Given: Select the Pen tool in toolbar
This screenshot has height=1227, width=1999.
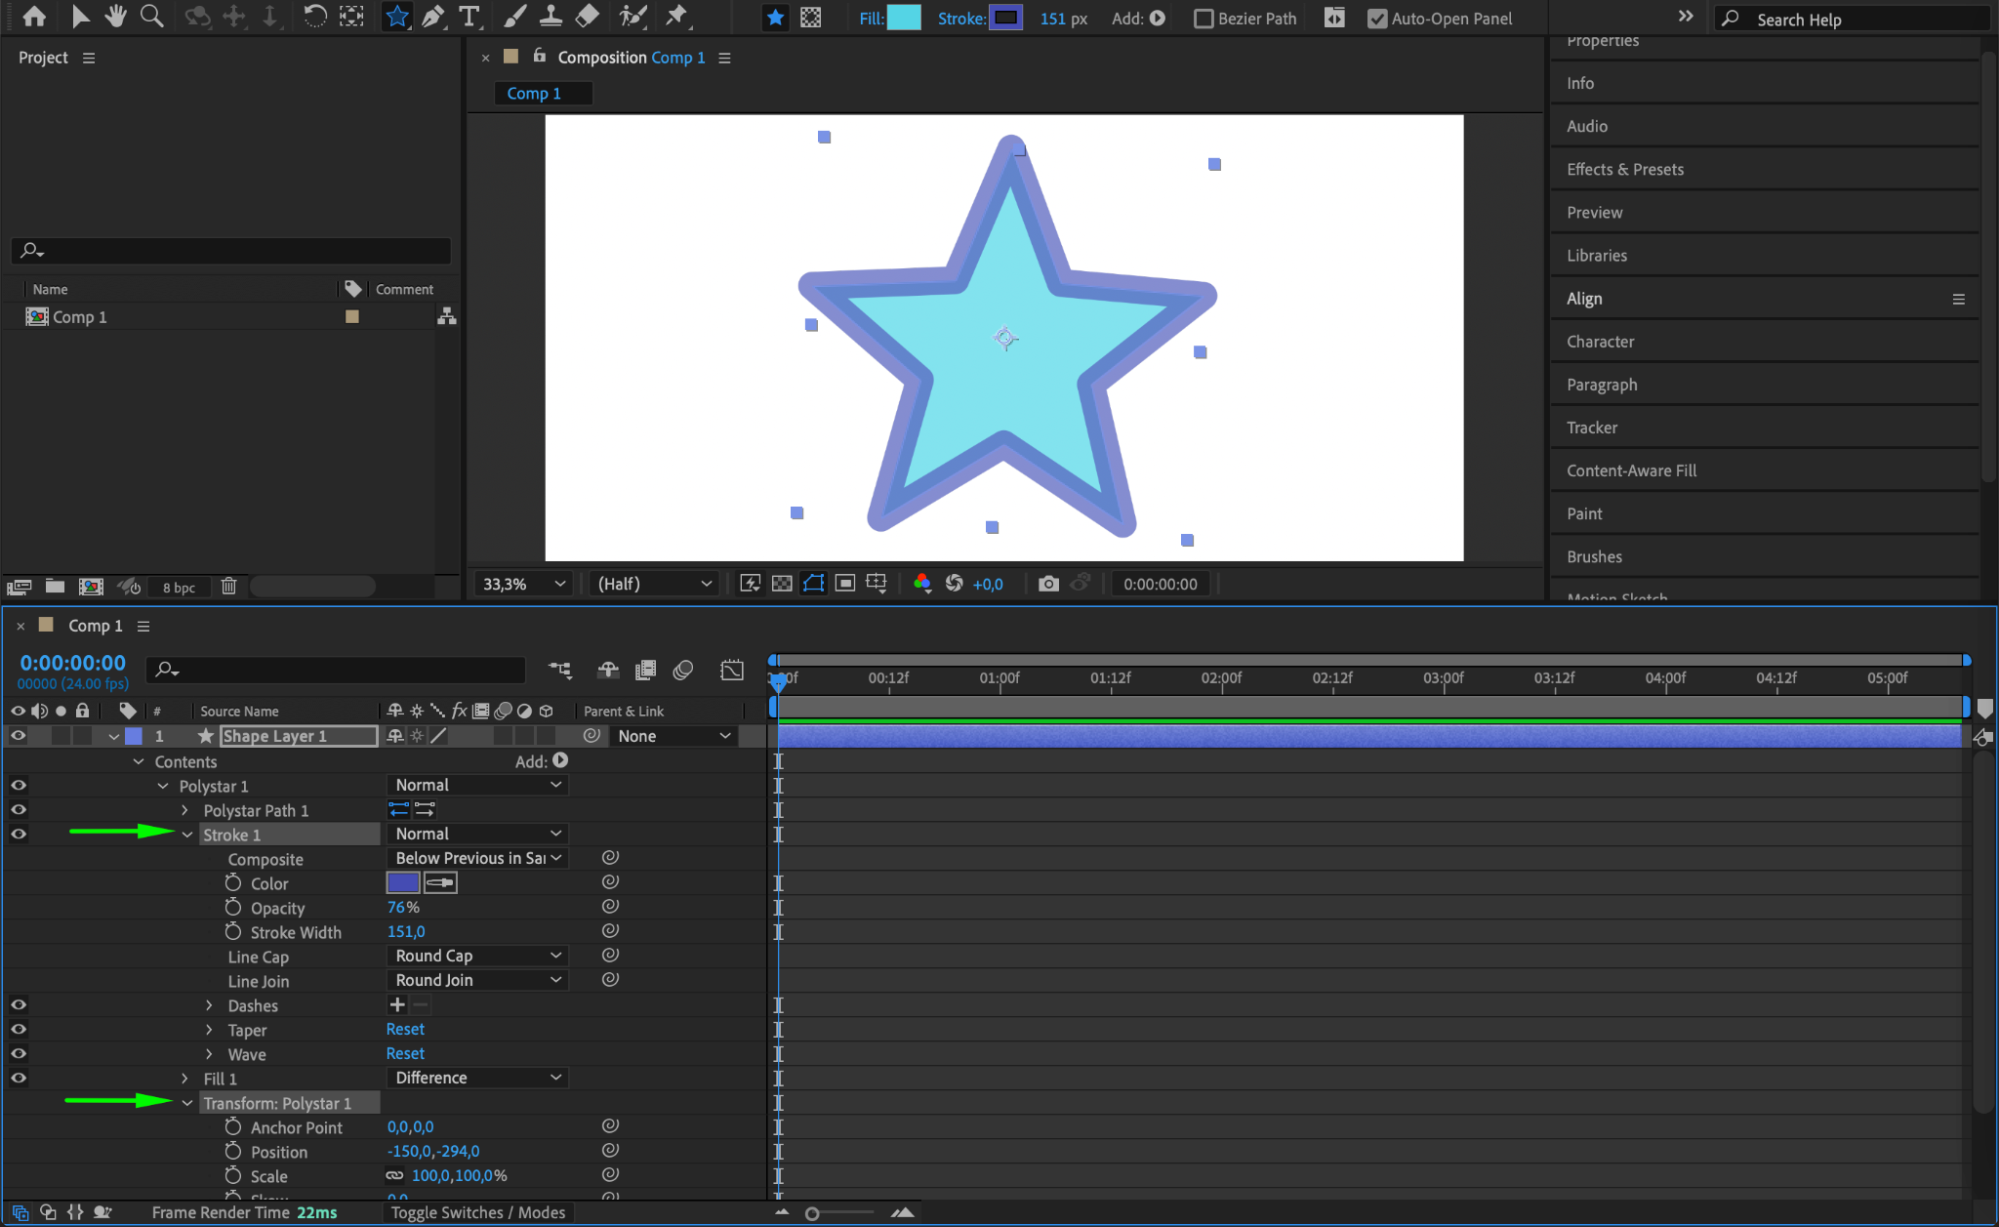Looking at the screenshot, I should tap(433, 16).
